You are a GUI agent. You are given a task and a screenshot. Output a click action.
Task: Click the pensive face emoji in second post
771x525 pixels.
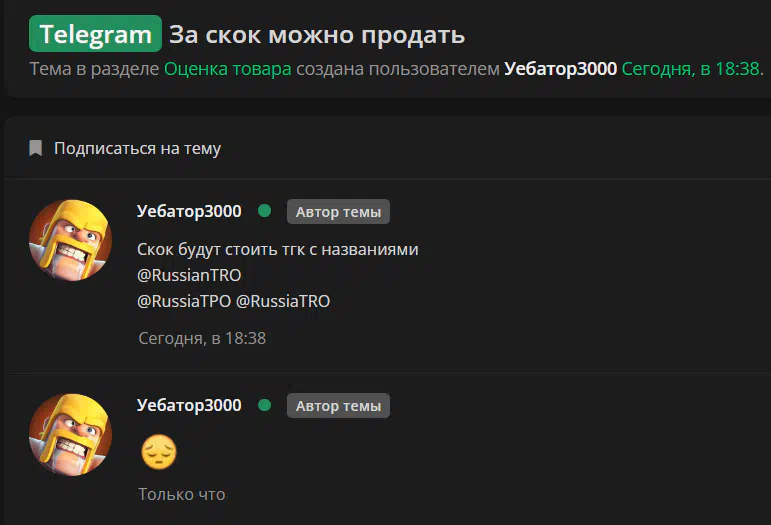coord(159,452)
